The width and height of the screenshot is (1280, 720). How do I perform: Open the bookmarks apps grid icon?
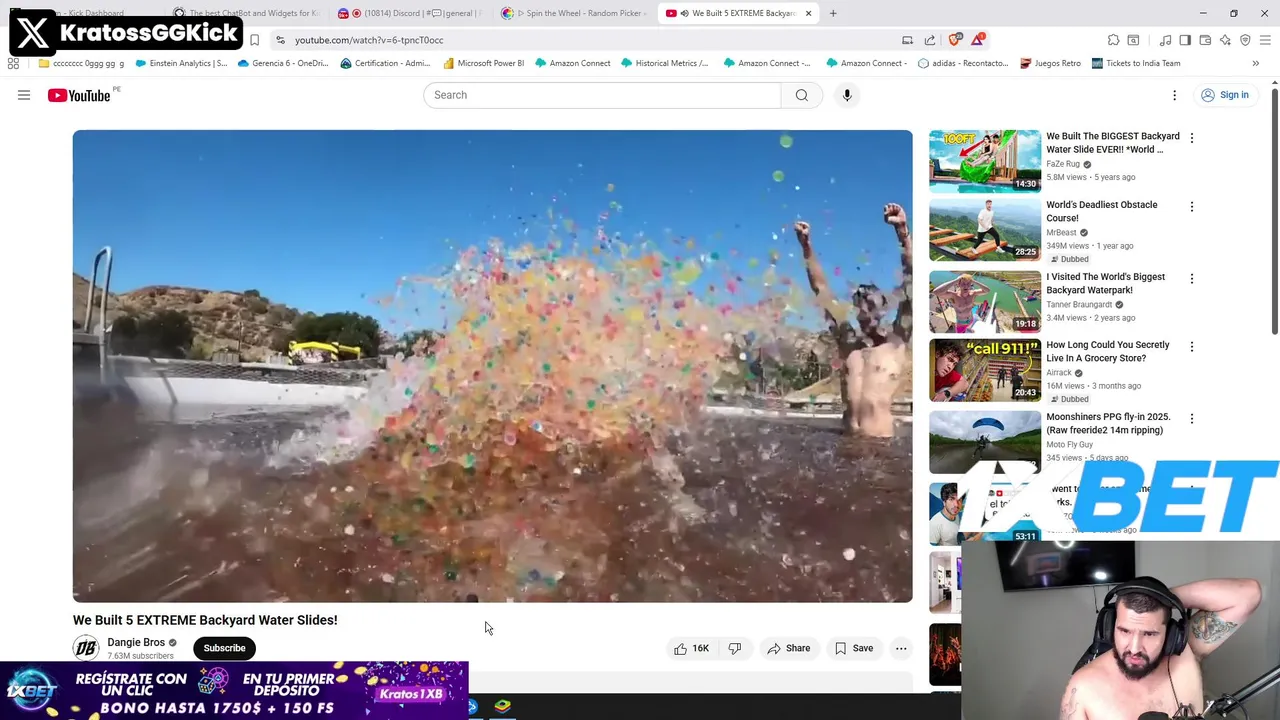[13, 63]
